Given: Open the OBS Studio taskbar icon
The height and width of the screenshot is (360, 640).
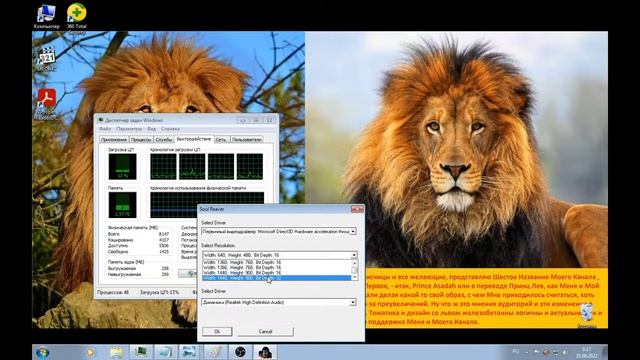Looking at the screenshot, I should pyautogui.click(x=240, y=352).
